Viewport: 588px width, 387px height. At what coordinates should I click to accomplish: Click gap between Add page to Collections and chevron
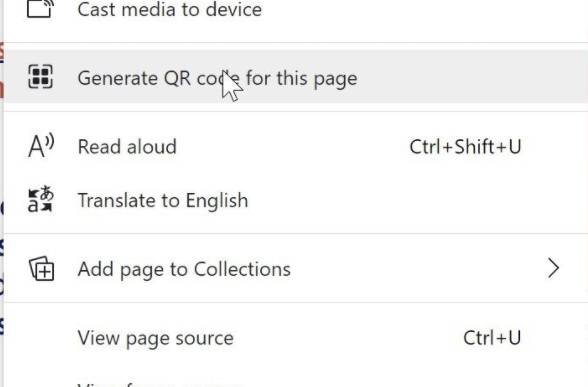pos(418,268)
